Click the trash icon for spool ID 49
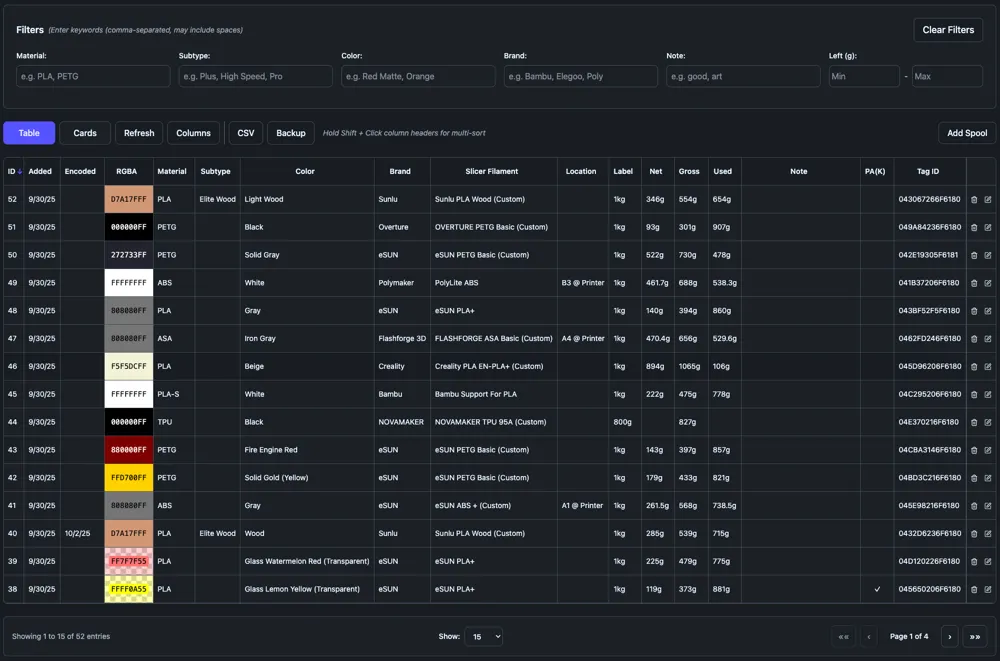The height and width of the screenshot is (661, 1000). (x=974, y=283)
